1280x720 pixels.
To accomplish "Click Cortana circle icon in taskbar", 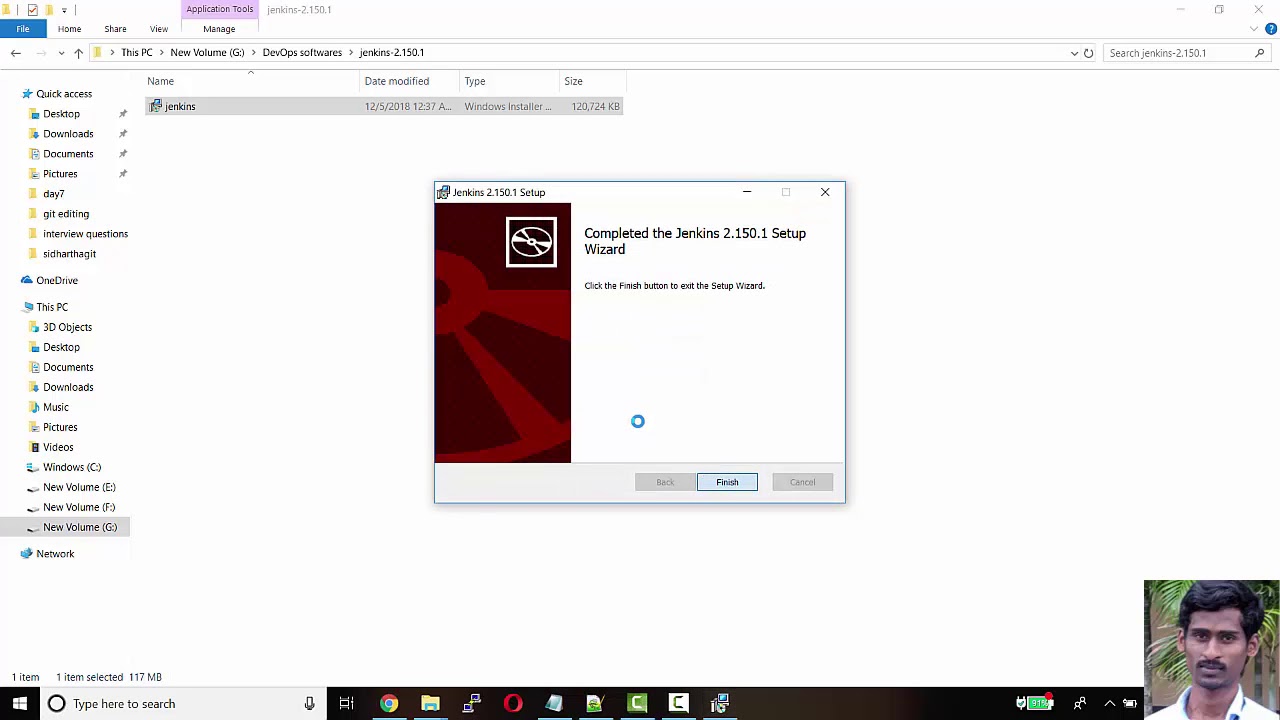I will 57,704.
